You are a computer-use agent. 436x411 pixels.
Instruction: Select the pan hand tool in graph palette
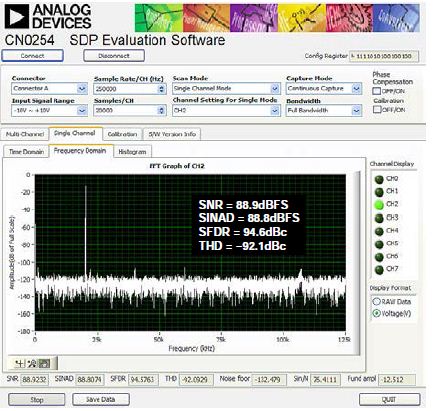coord(44,363)
